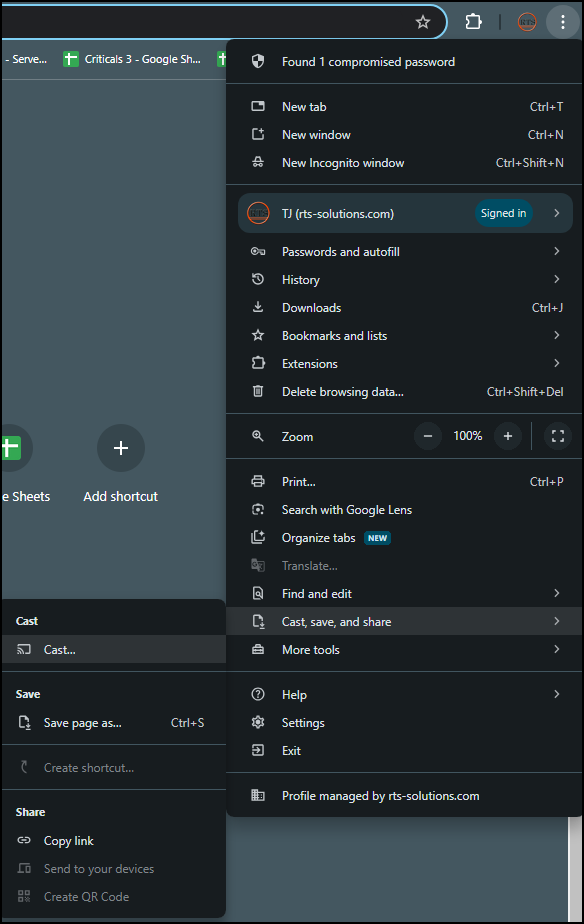The height and width of the screenshot is (924, 584).
Task: Select Organize tabs menu item
Action: 404,537
